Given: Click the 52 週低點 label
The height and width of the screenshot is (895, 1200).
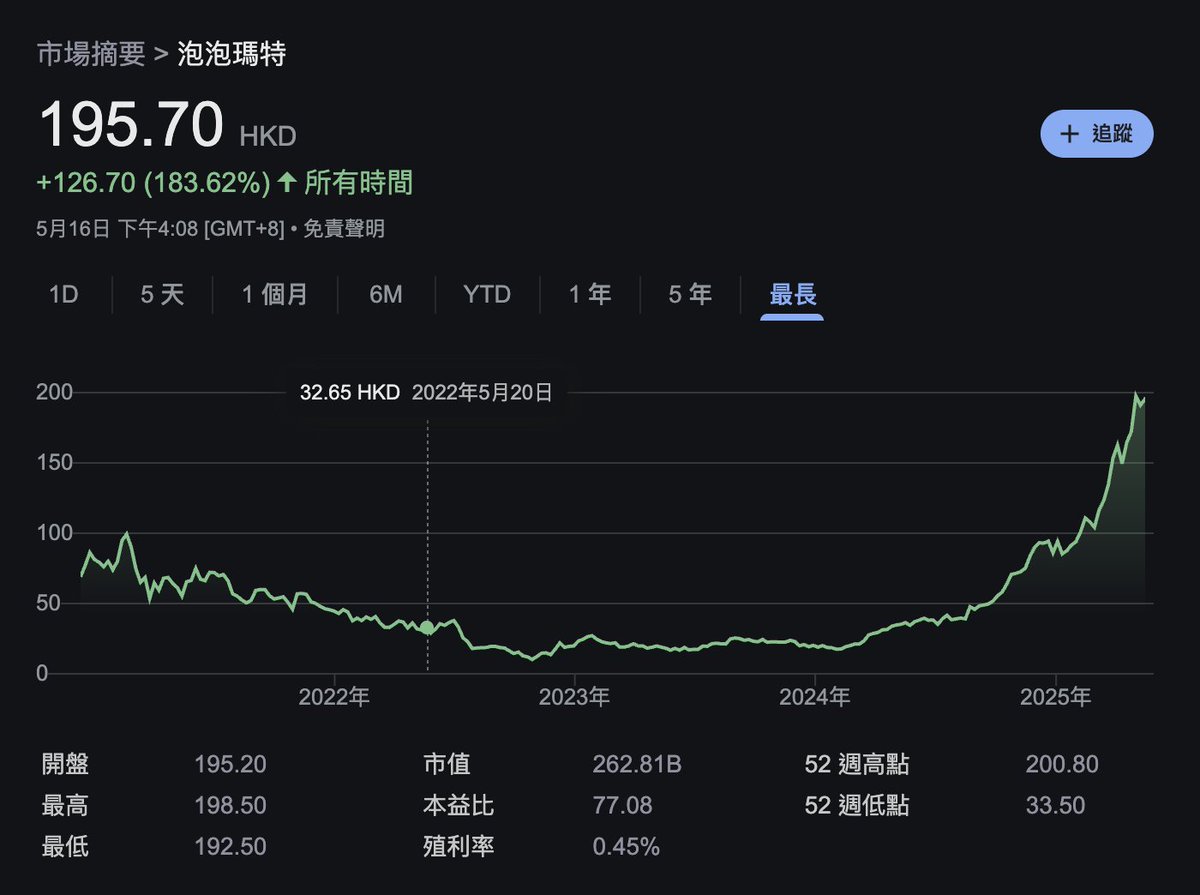Looking at the screenshot, I should pos(857,806).
